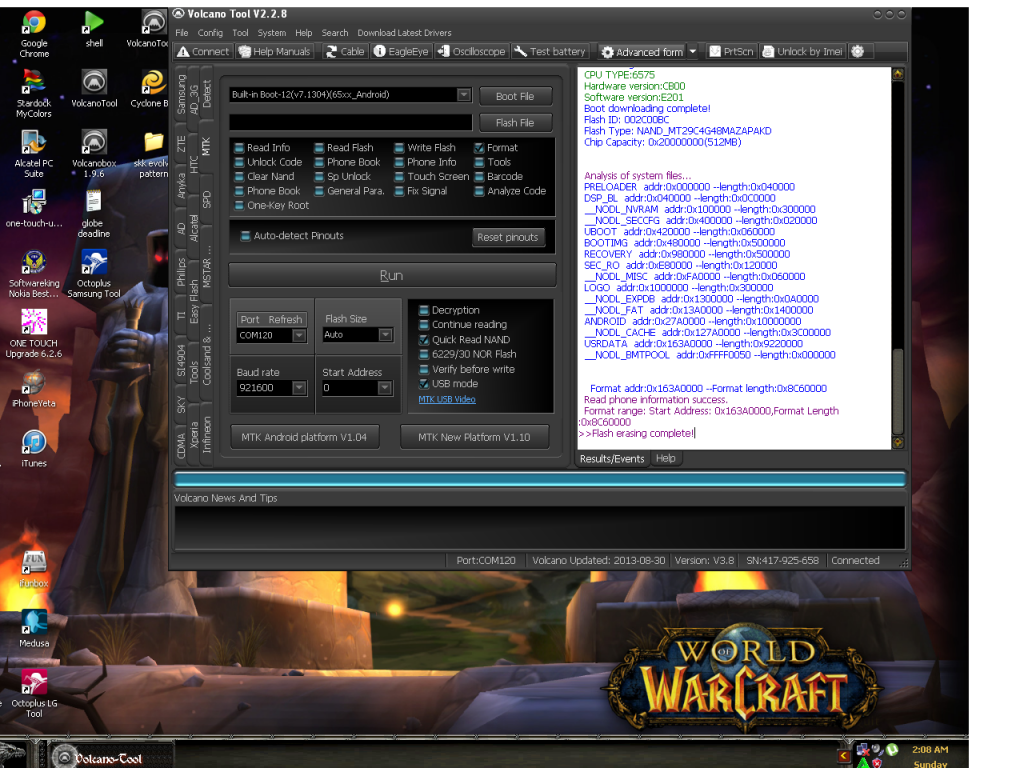Select the One-Key Root option

pyautogui.click(x=272, y=205)
